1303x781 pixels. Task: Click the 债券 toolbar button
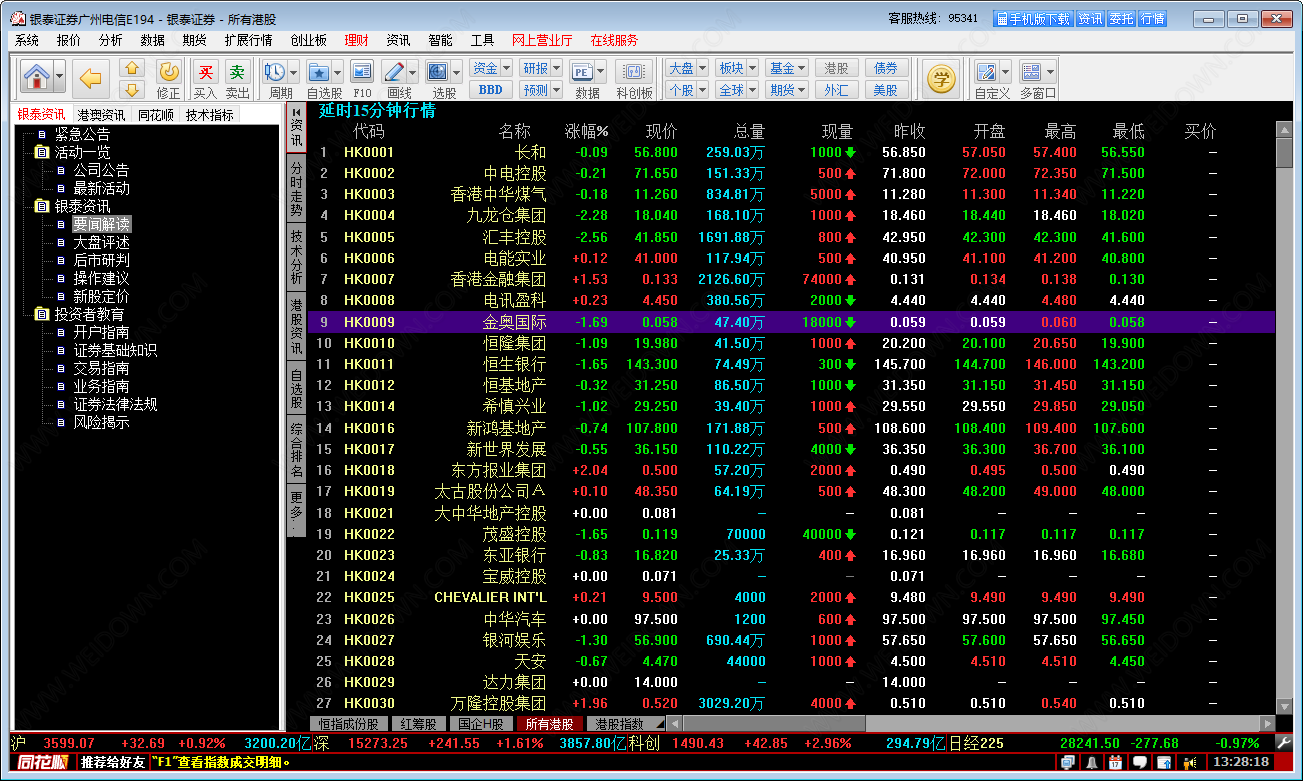pyautogui.click(x=886, y=68)
